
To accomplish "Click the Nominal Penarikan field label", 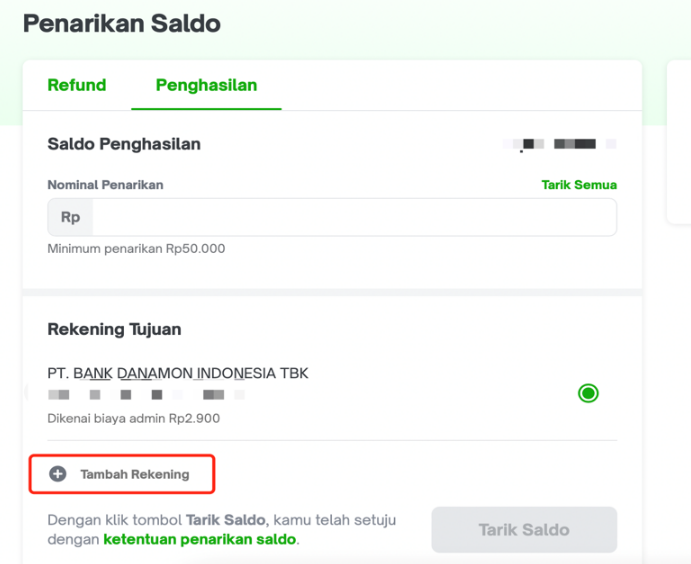I will tap(105, 185).
